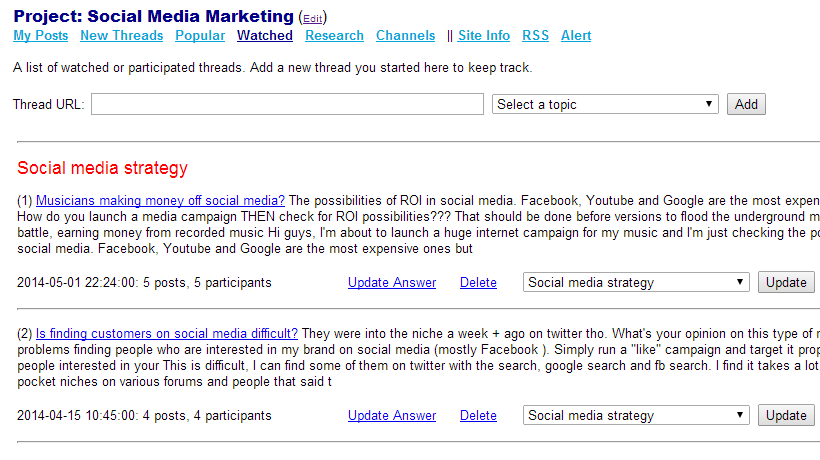Expand topic dropdown for the first thread
The width and height of the screenshot is (820, 460).
636,282
